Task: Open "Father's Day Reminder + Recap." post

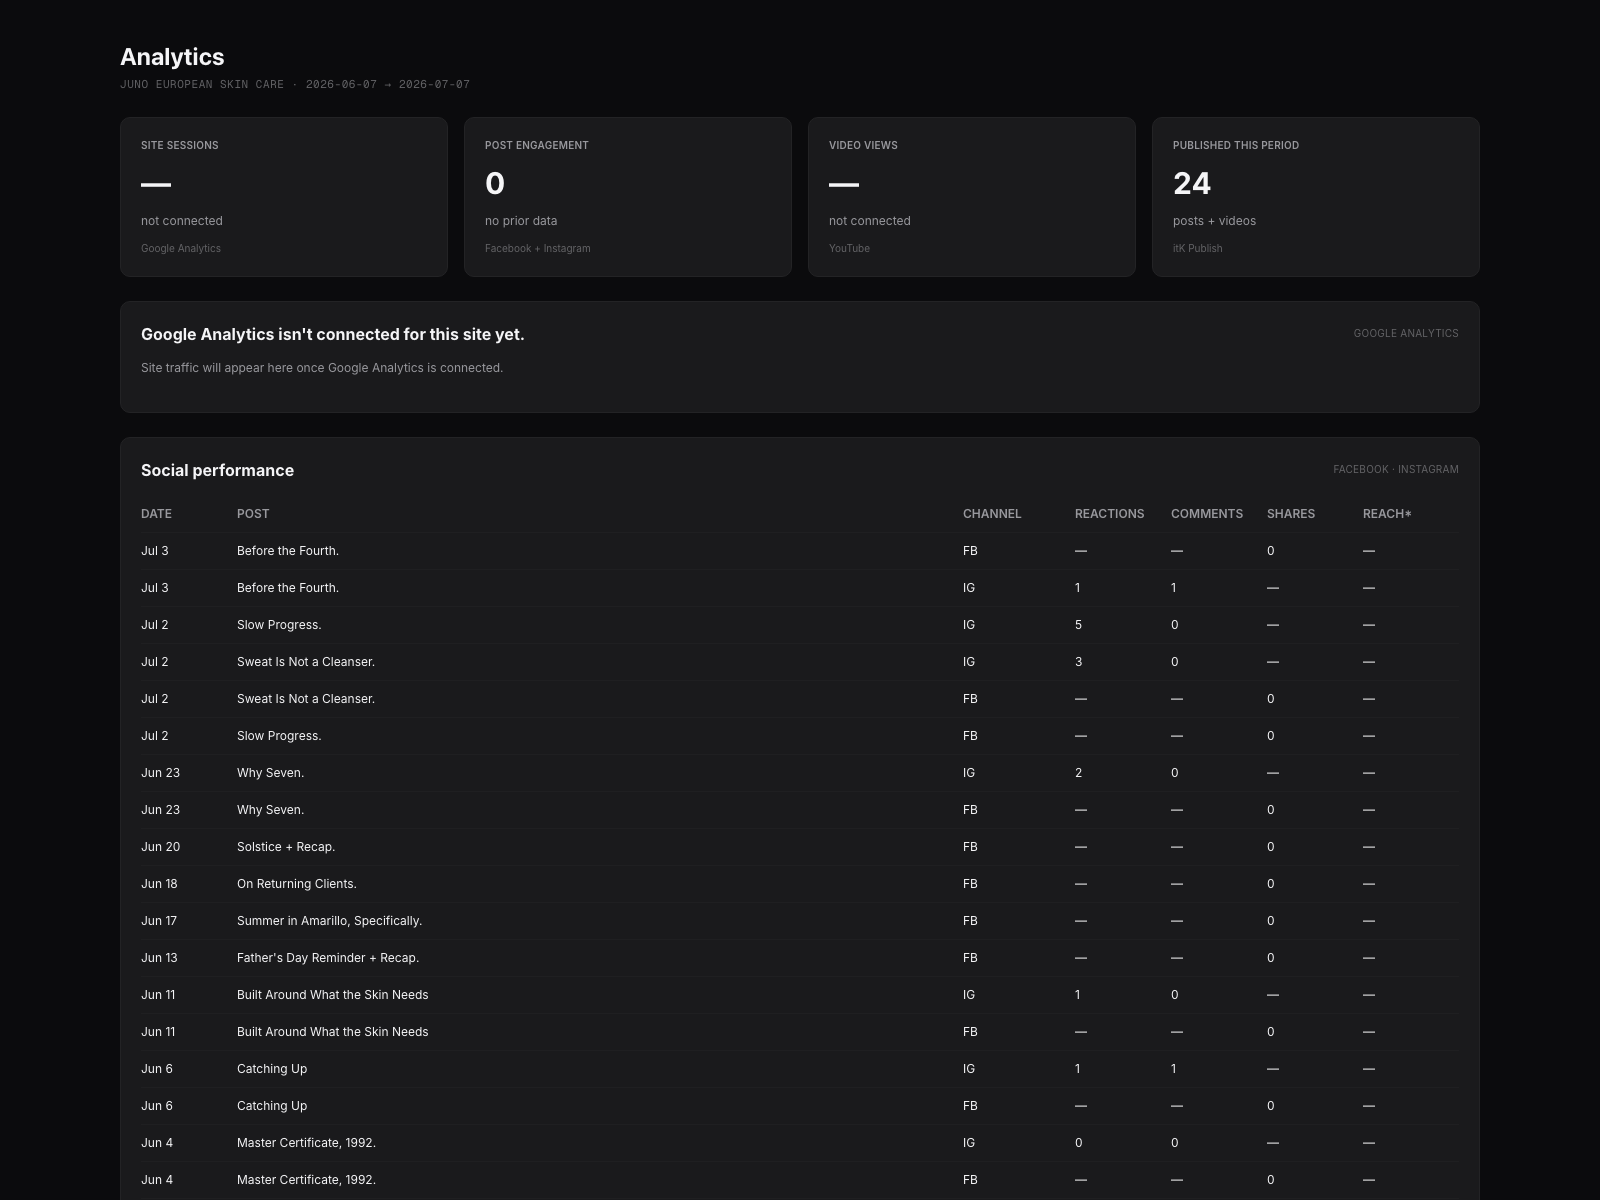Action: pyautogui.click(x=328, y=958)
